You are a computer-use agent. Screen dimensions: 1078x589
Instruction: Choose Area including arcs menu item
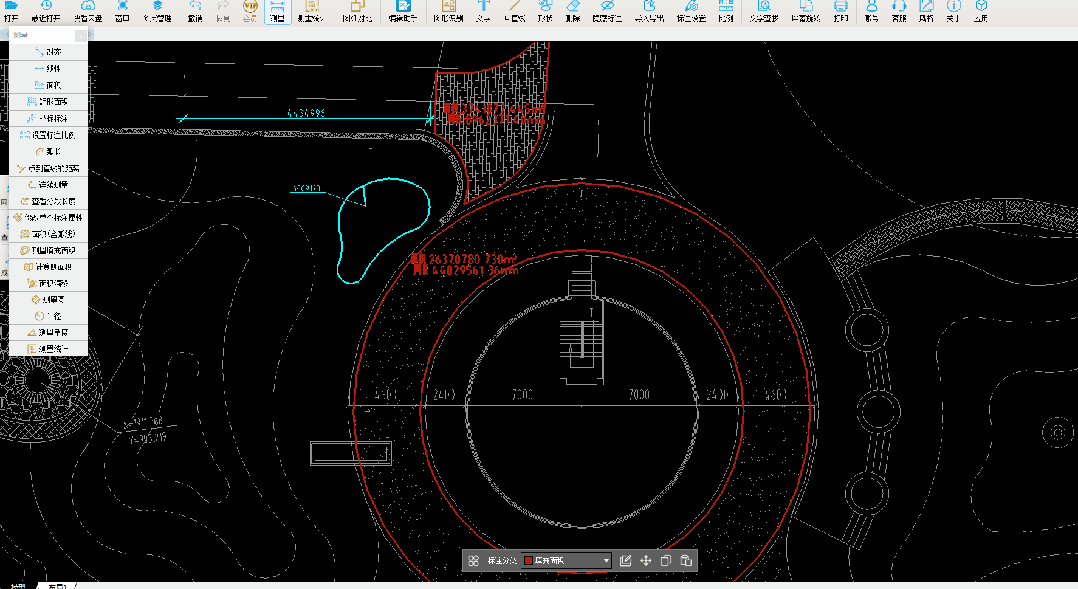click(x=48, y=234)
